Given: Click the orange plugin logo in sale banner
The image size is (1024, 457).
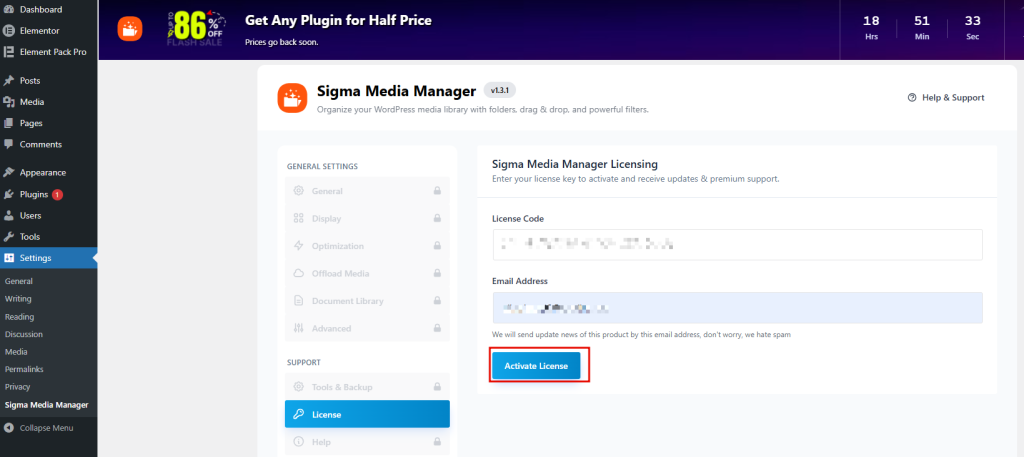Looking at the screenshot, I should 130,29.
